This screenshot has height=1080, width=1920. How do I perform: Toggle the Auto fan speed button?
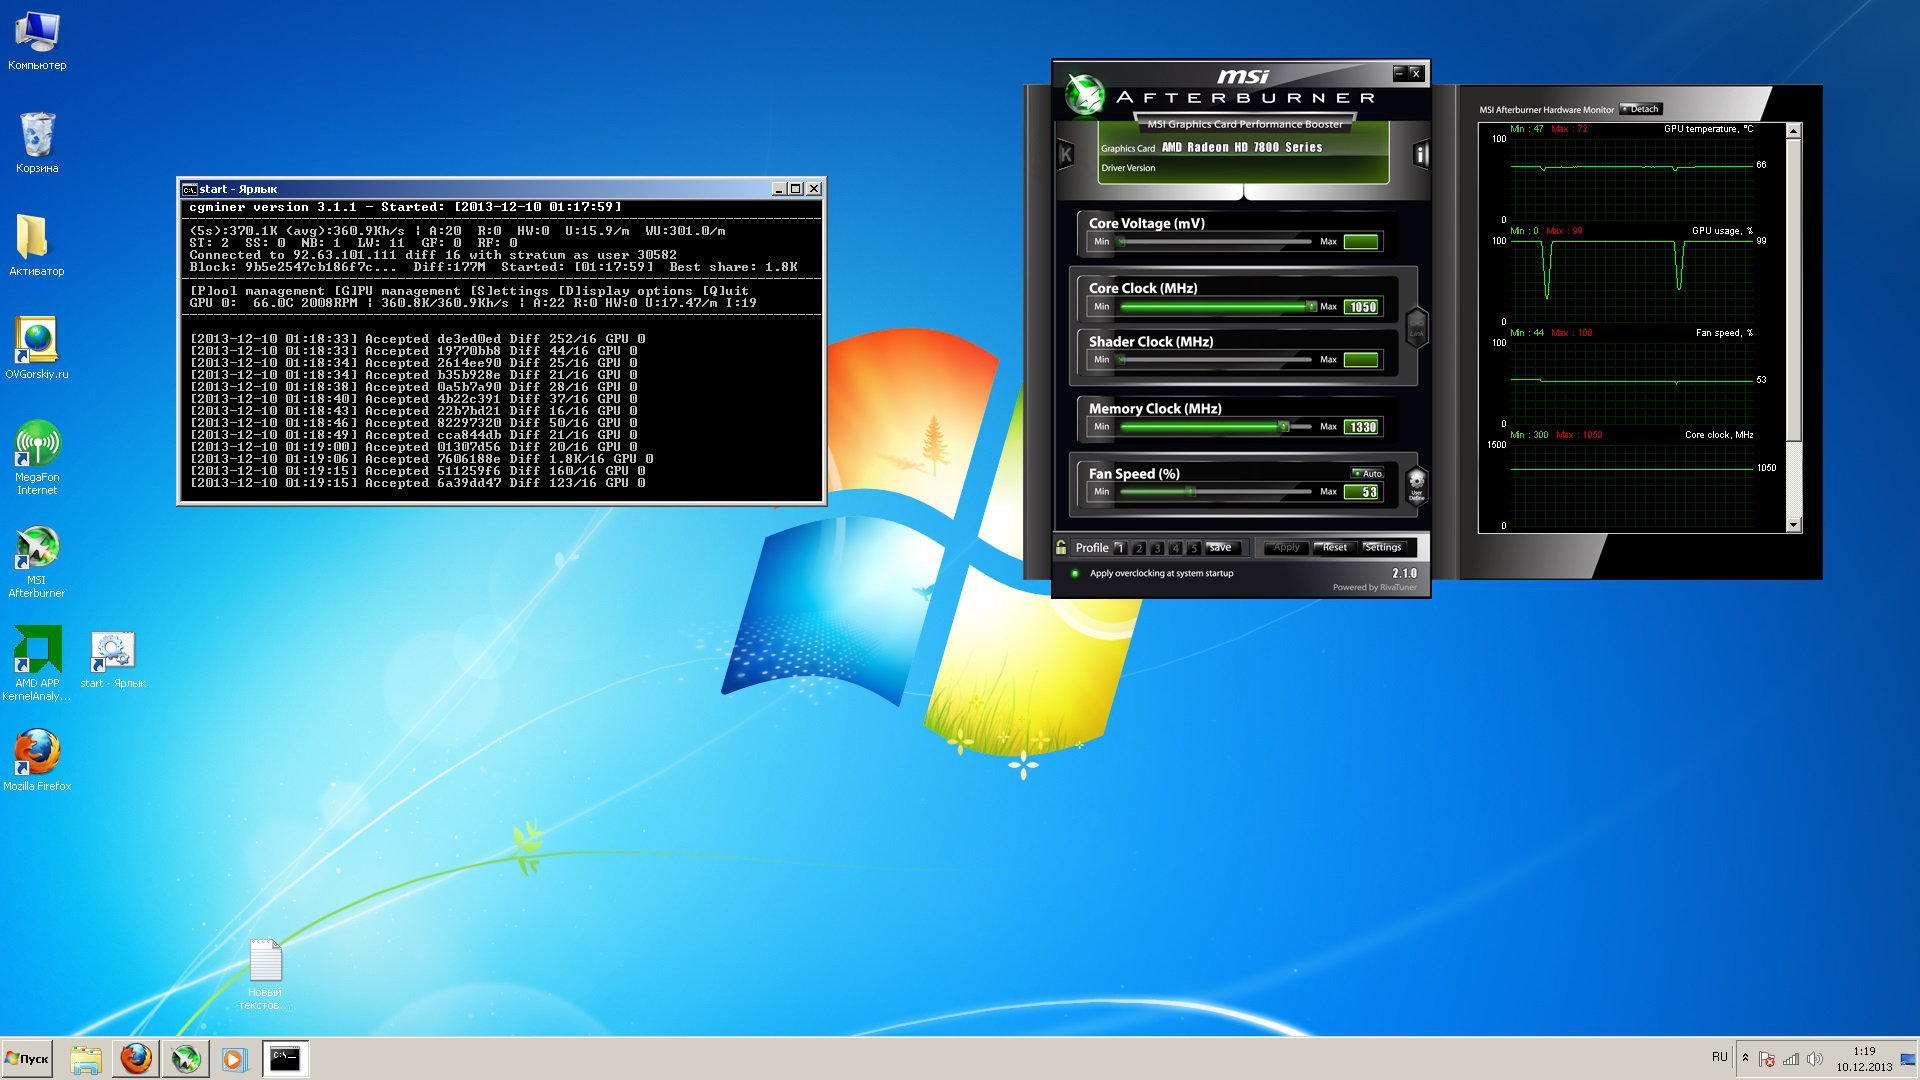click(1367, 473)
